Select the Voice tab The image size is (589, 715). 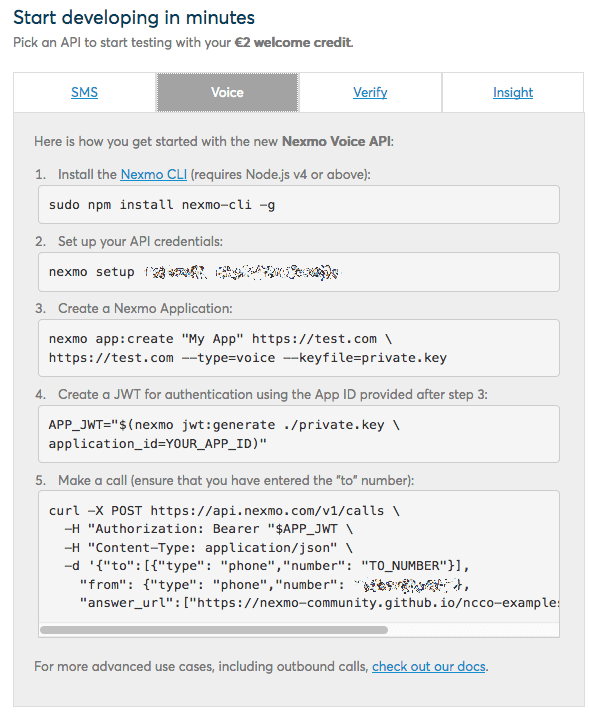227,92
